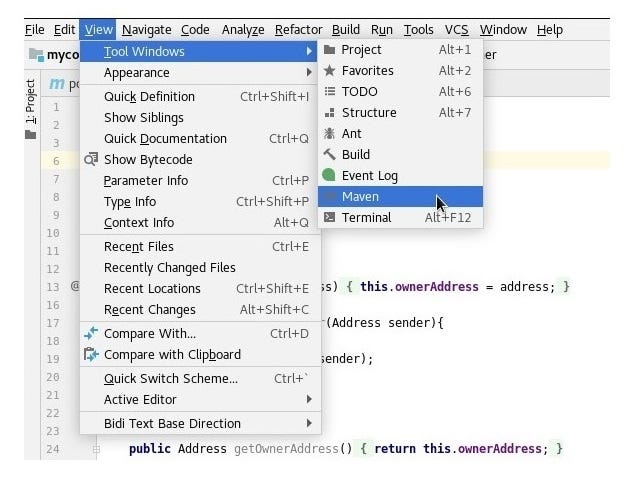Image resolution: width=634 pixels, height=484 pixels.
Task: Open the Help menu
Action: (x=549, y=30)
